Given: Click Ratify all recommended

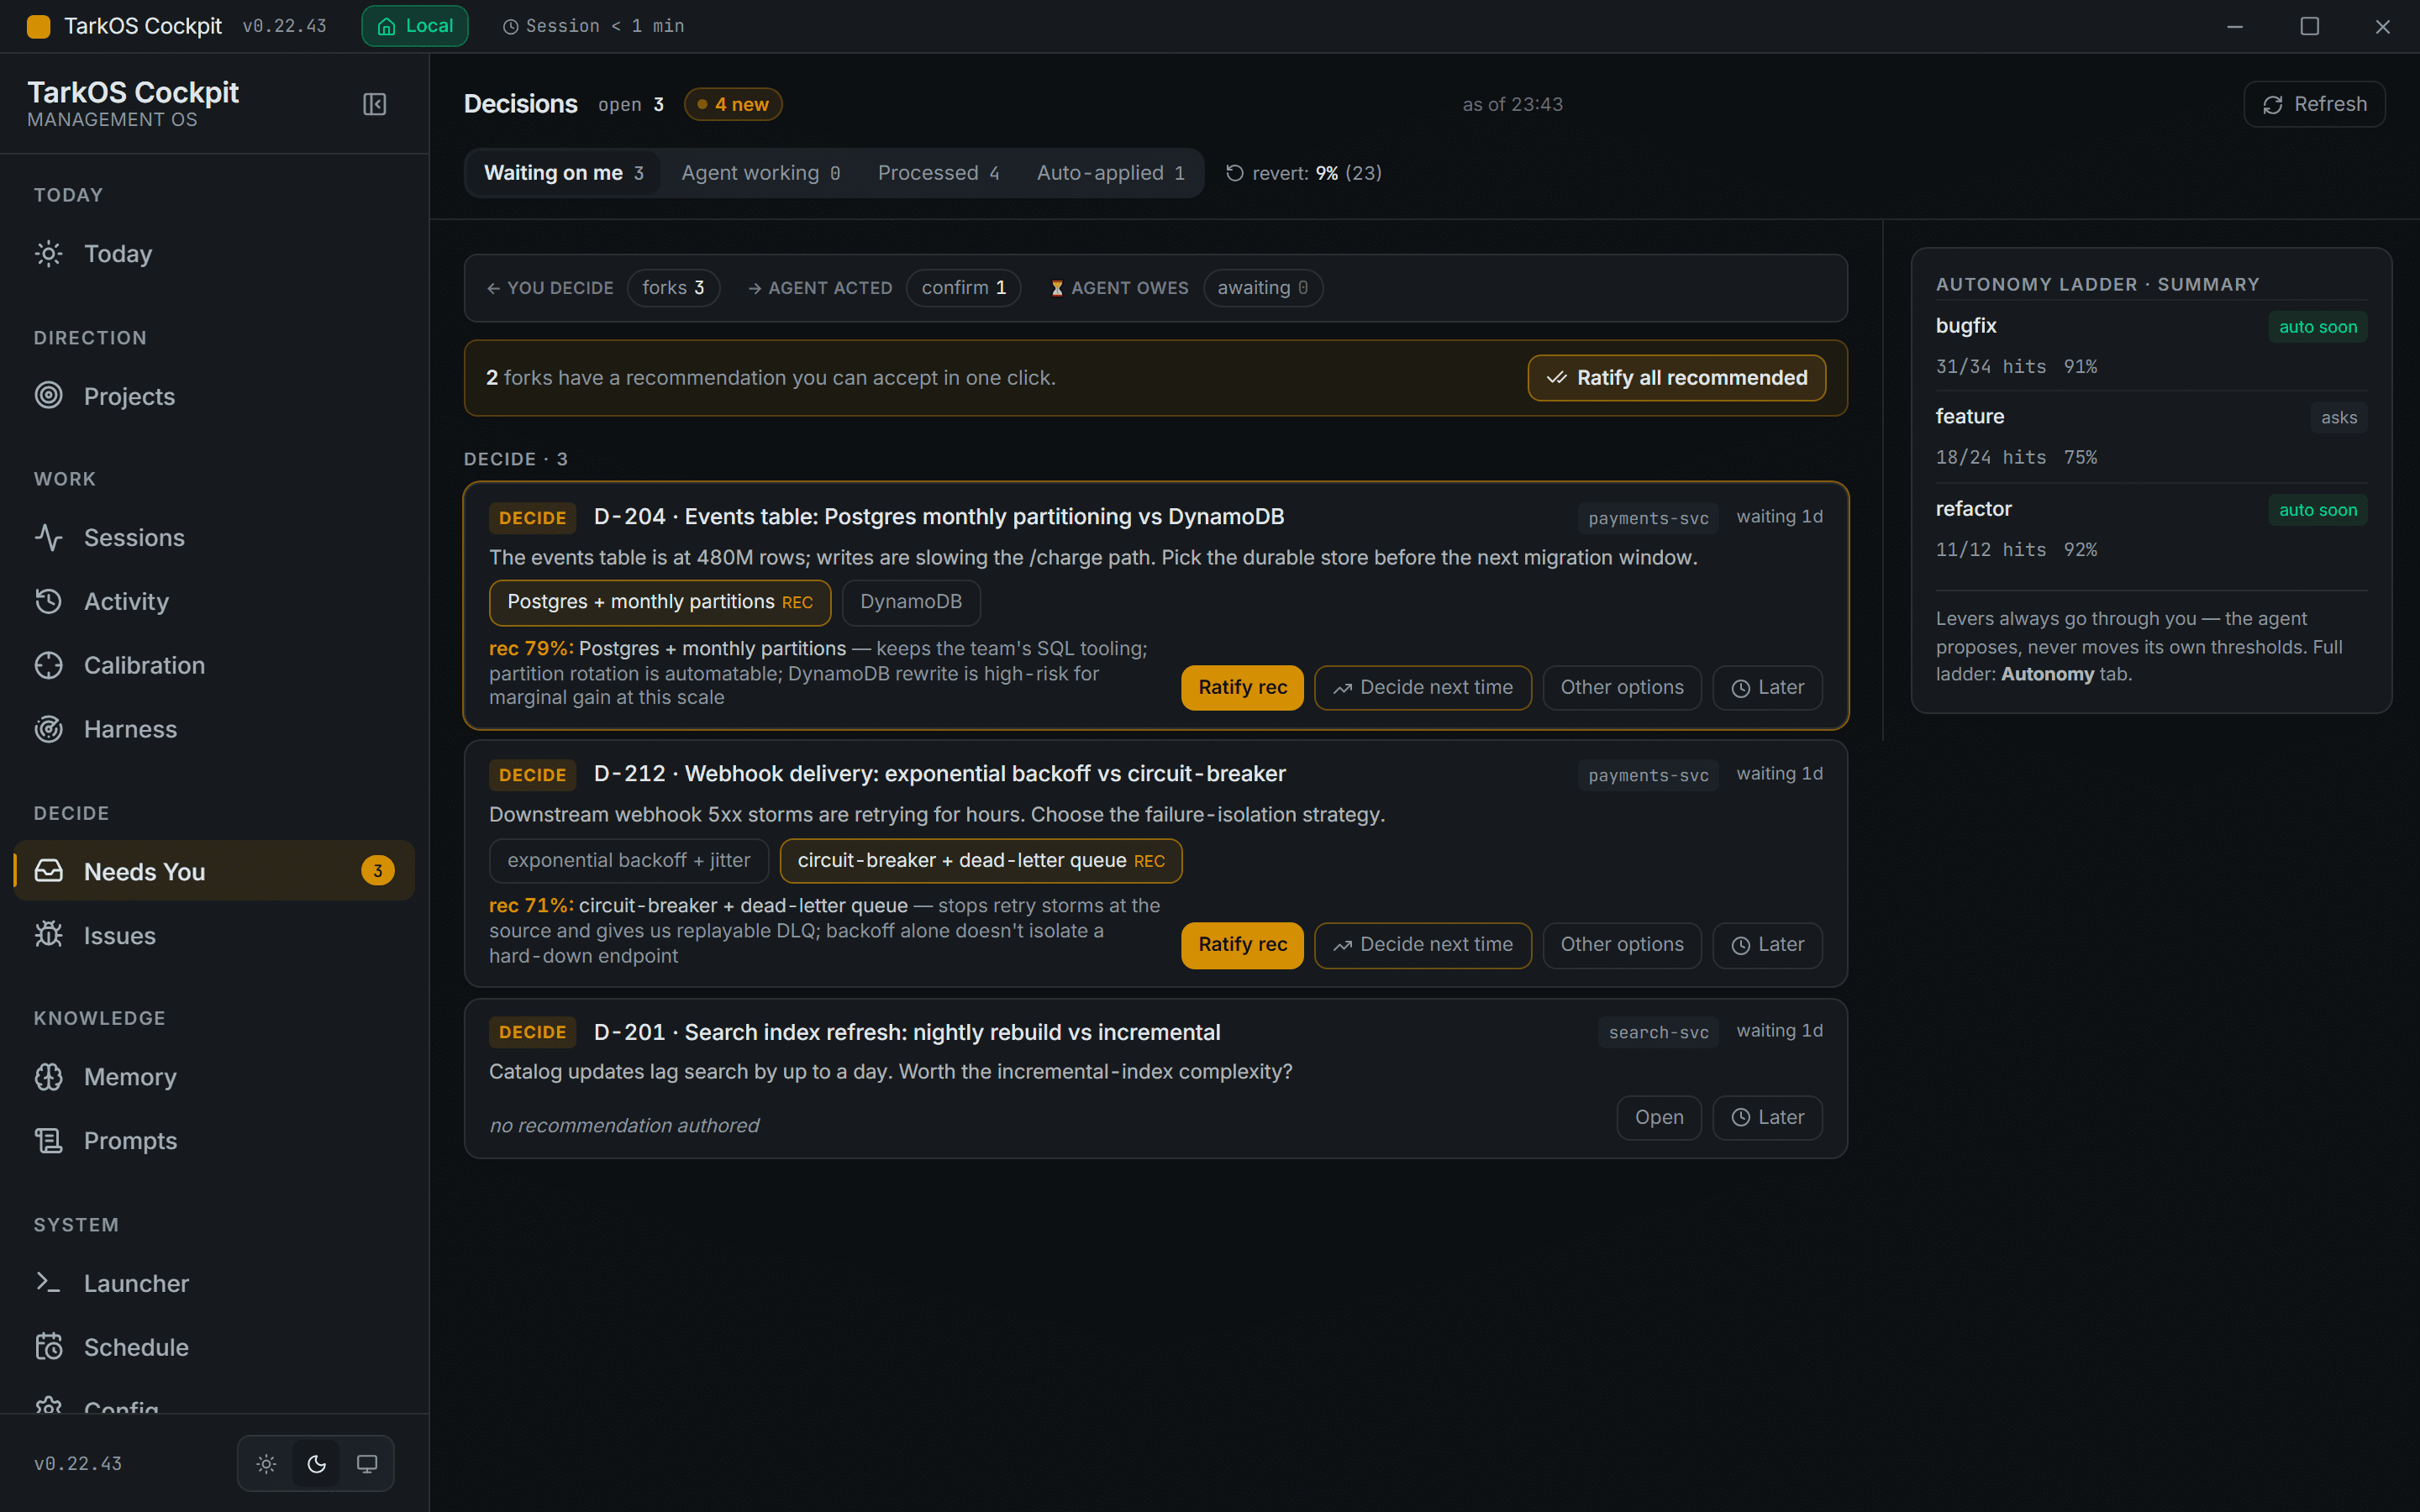Looking at the screenshot, I should click(1676, 378).
